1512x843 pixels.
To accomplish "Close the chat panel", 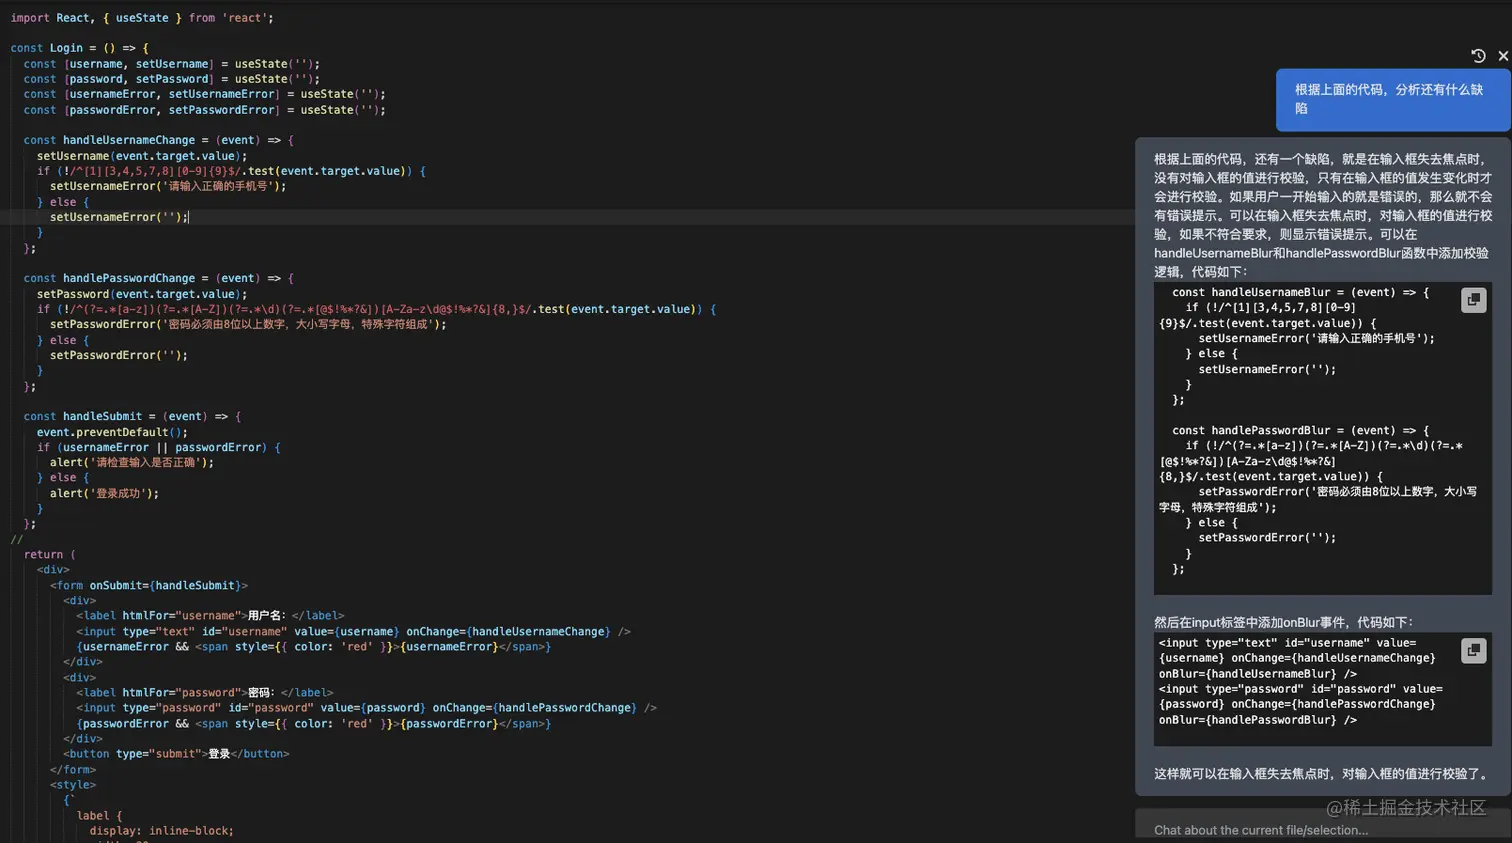I will coord(1503,56).
